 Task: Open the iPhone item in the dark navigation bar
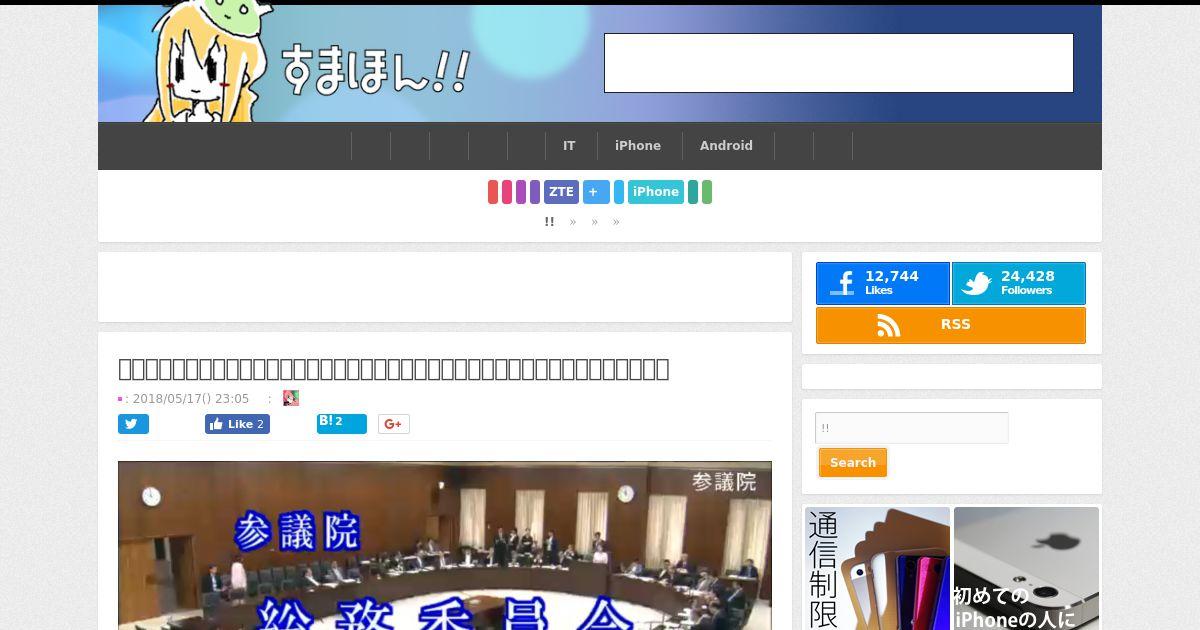[638, 146]
